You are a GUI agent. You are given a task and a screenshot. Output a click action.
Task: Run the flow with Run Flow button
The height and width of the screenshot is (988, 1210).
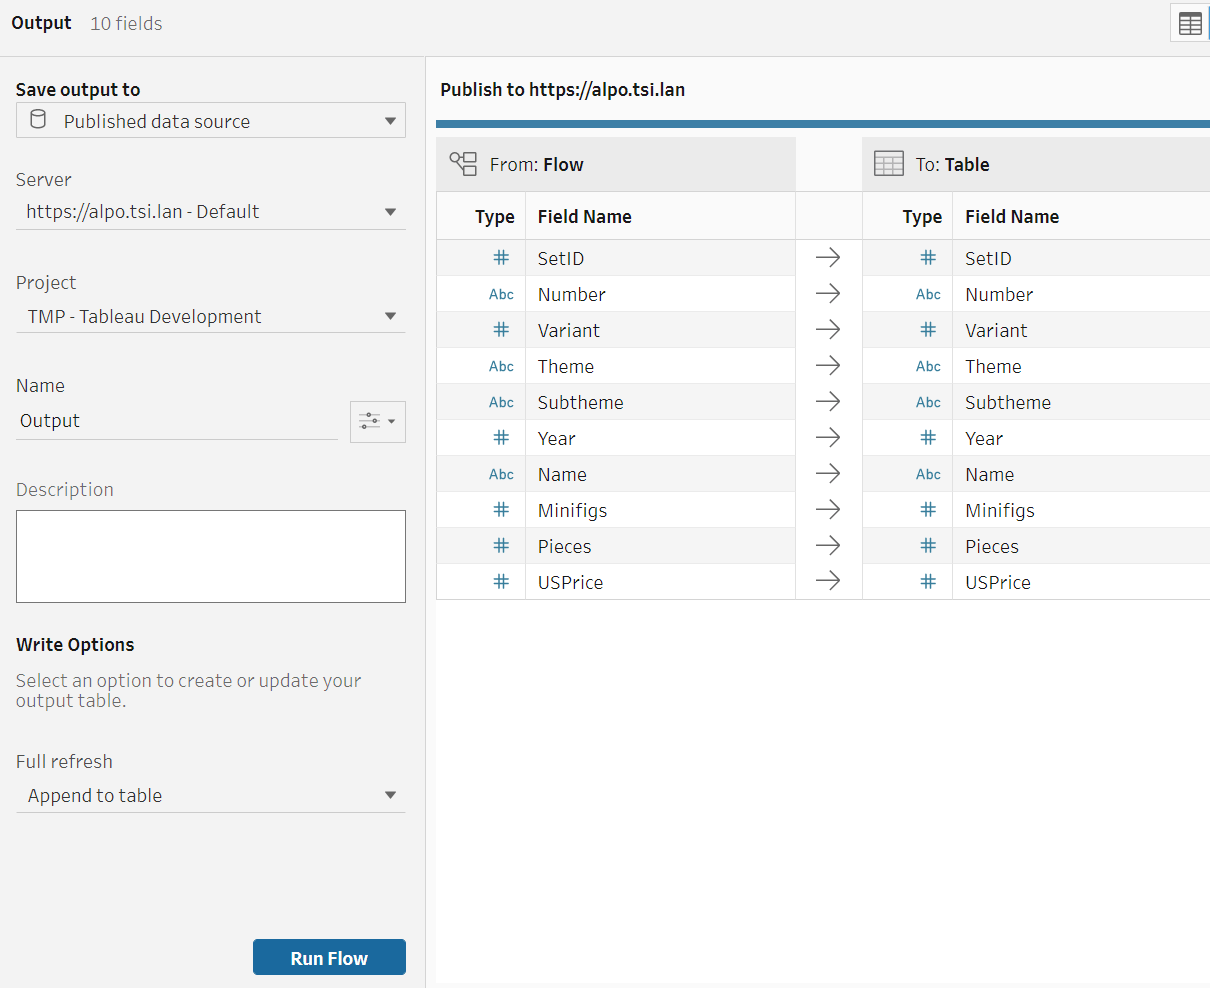[329, 957]
